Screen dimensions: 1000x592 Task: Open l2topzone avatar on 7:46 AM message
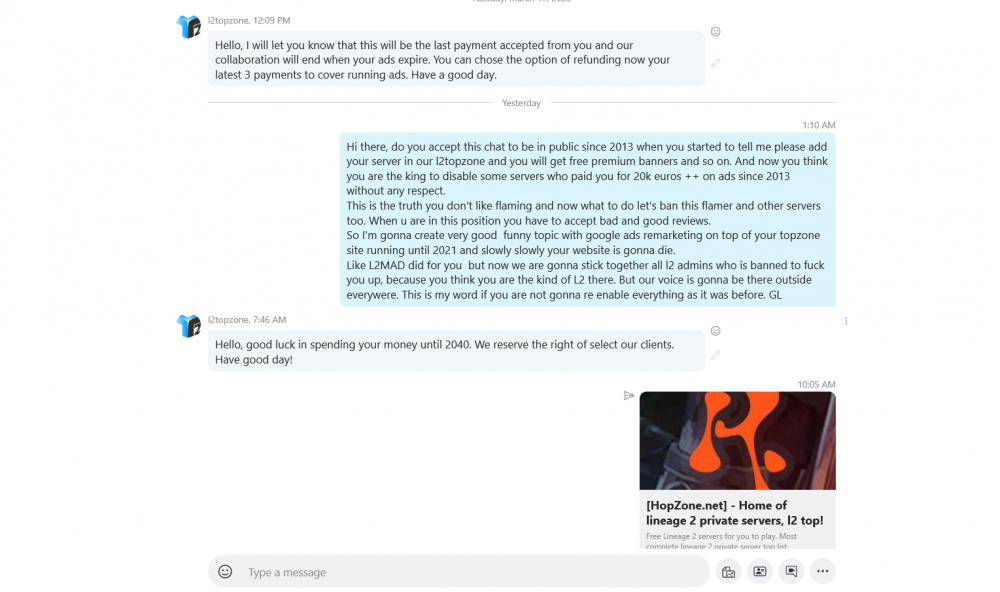click(x=189, y=326)
